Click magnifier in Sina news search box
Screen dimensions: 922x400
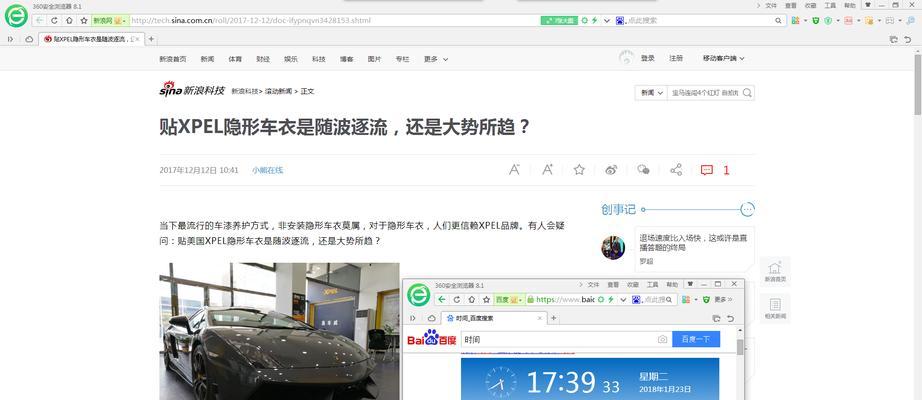tap(747, 92)
